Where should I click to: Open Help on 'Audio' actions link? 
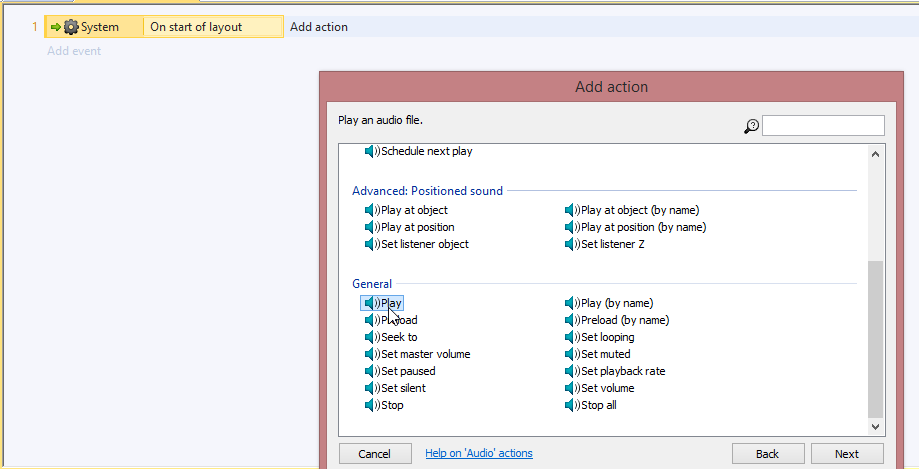point(479,453)
